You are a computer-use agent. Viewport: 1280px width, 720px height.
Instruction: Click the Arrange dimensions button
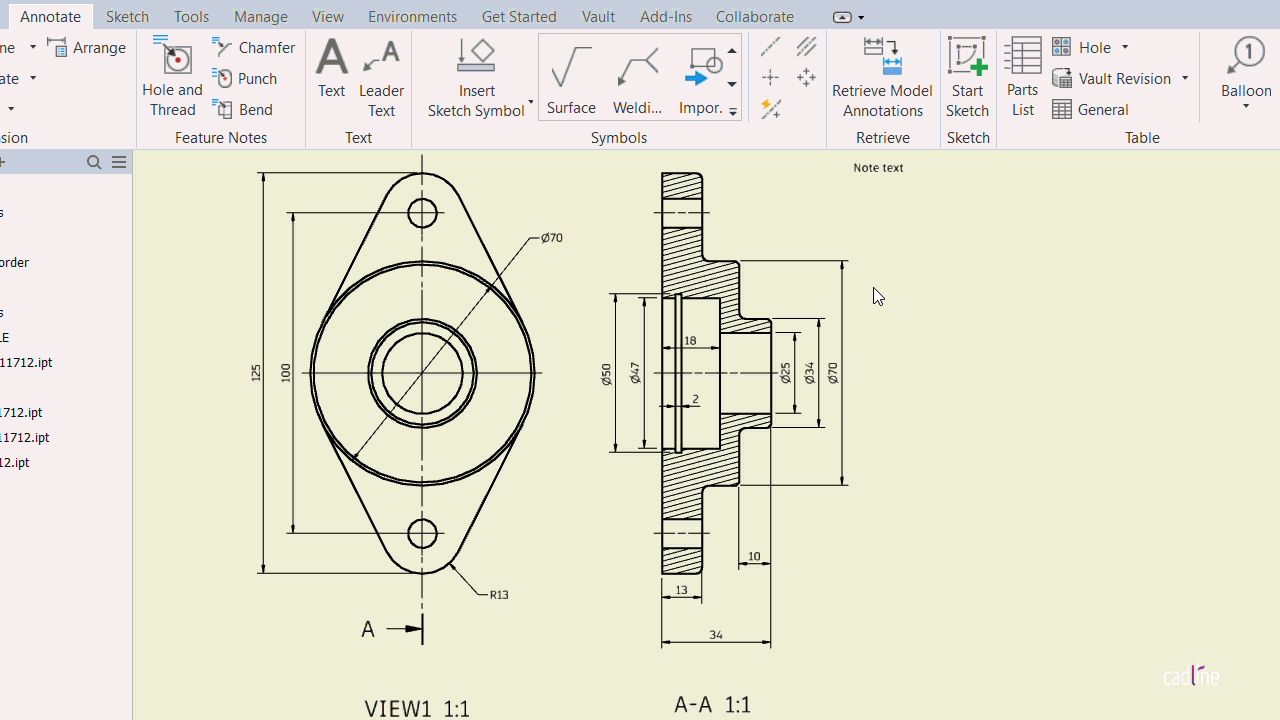[88, 47]
